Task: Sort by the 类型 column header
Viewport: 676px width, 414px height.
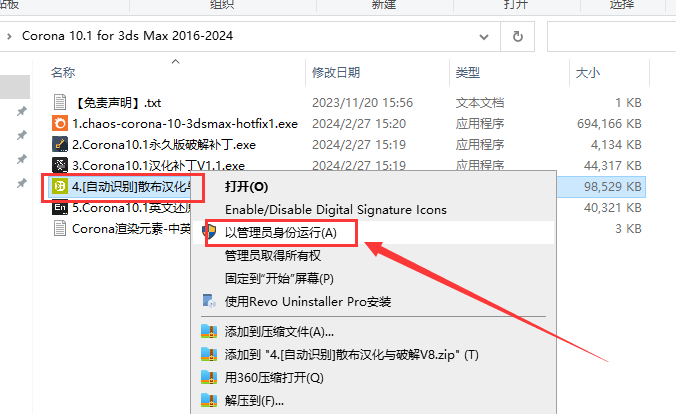Action: pos(468,72)
